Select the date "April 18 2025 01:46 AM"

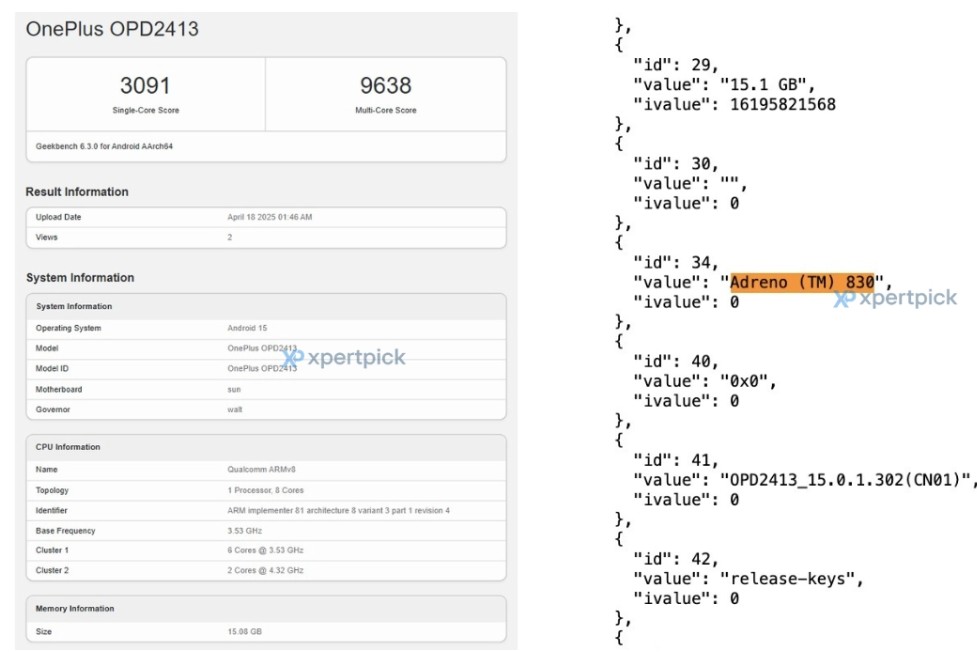point(270,217)
